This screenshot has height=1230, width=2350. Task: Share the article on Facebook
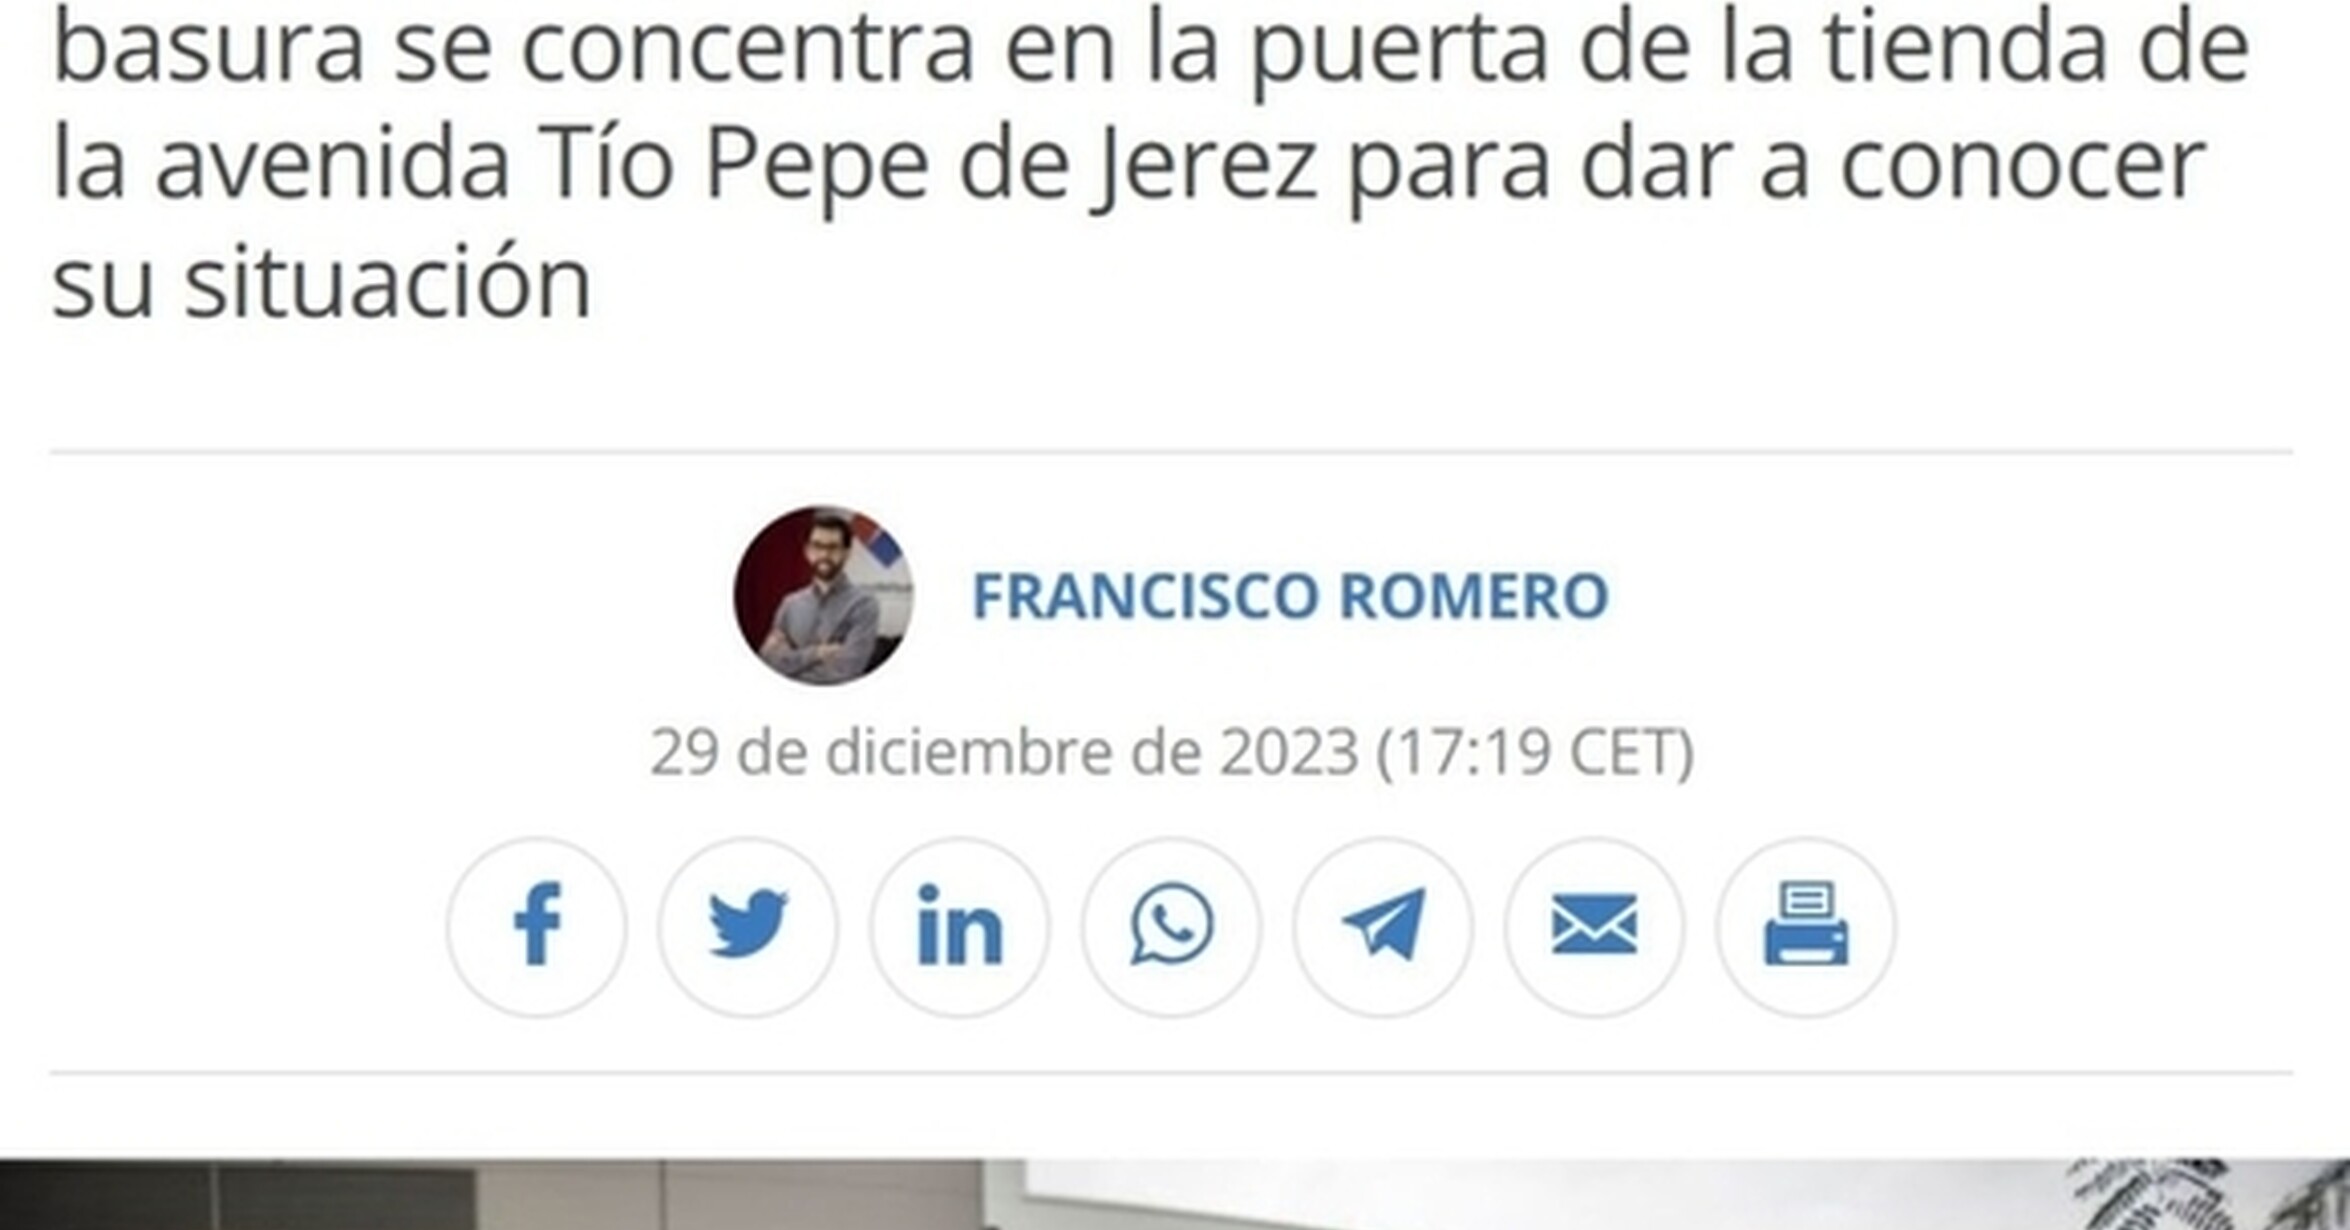[537, 927]
